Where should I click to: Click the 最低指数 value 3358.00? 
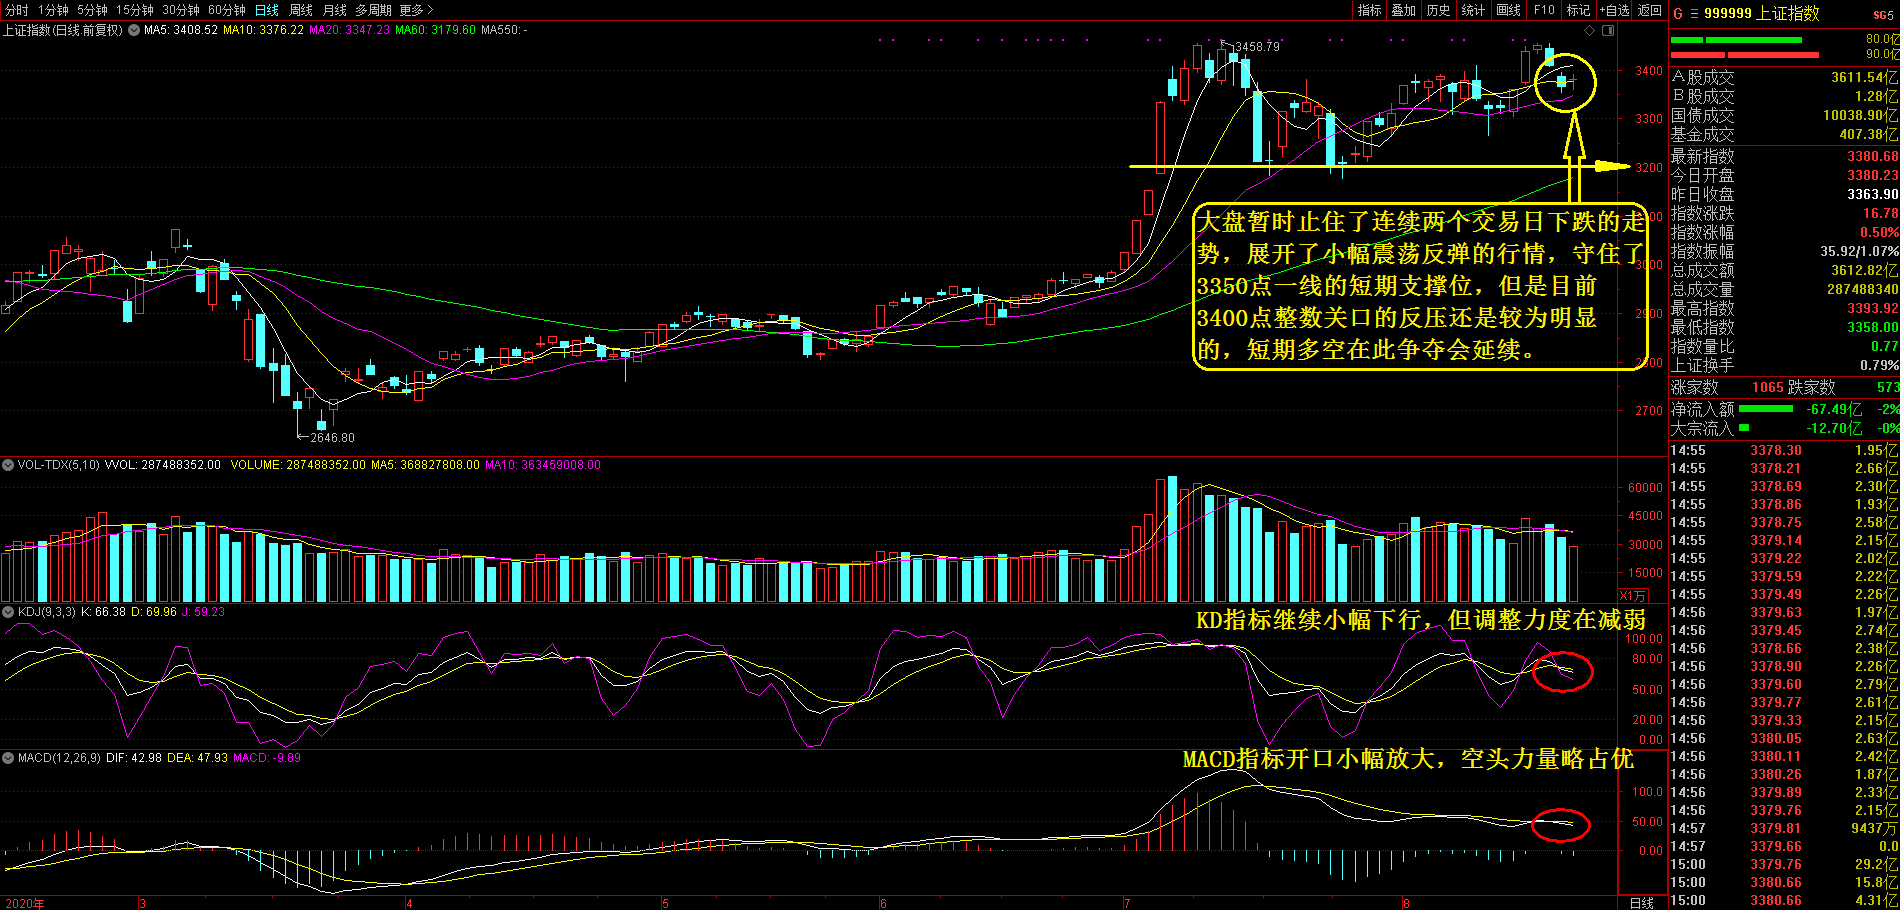(x=1872, y=327)
